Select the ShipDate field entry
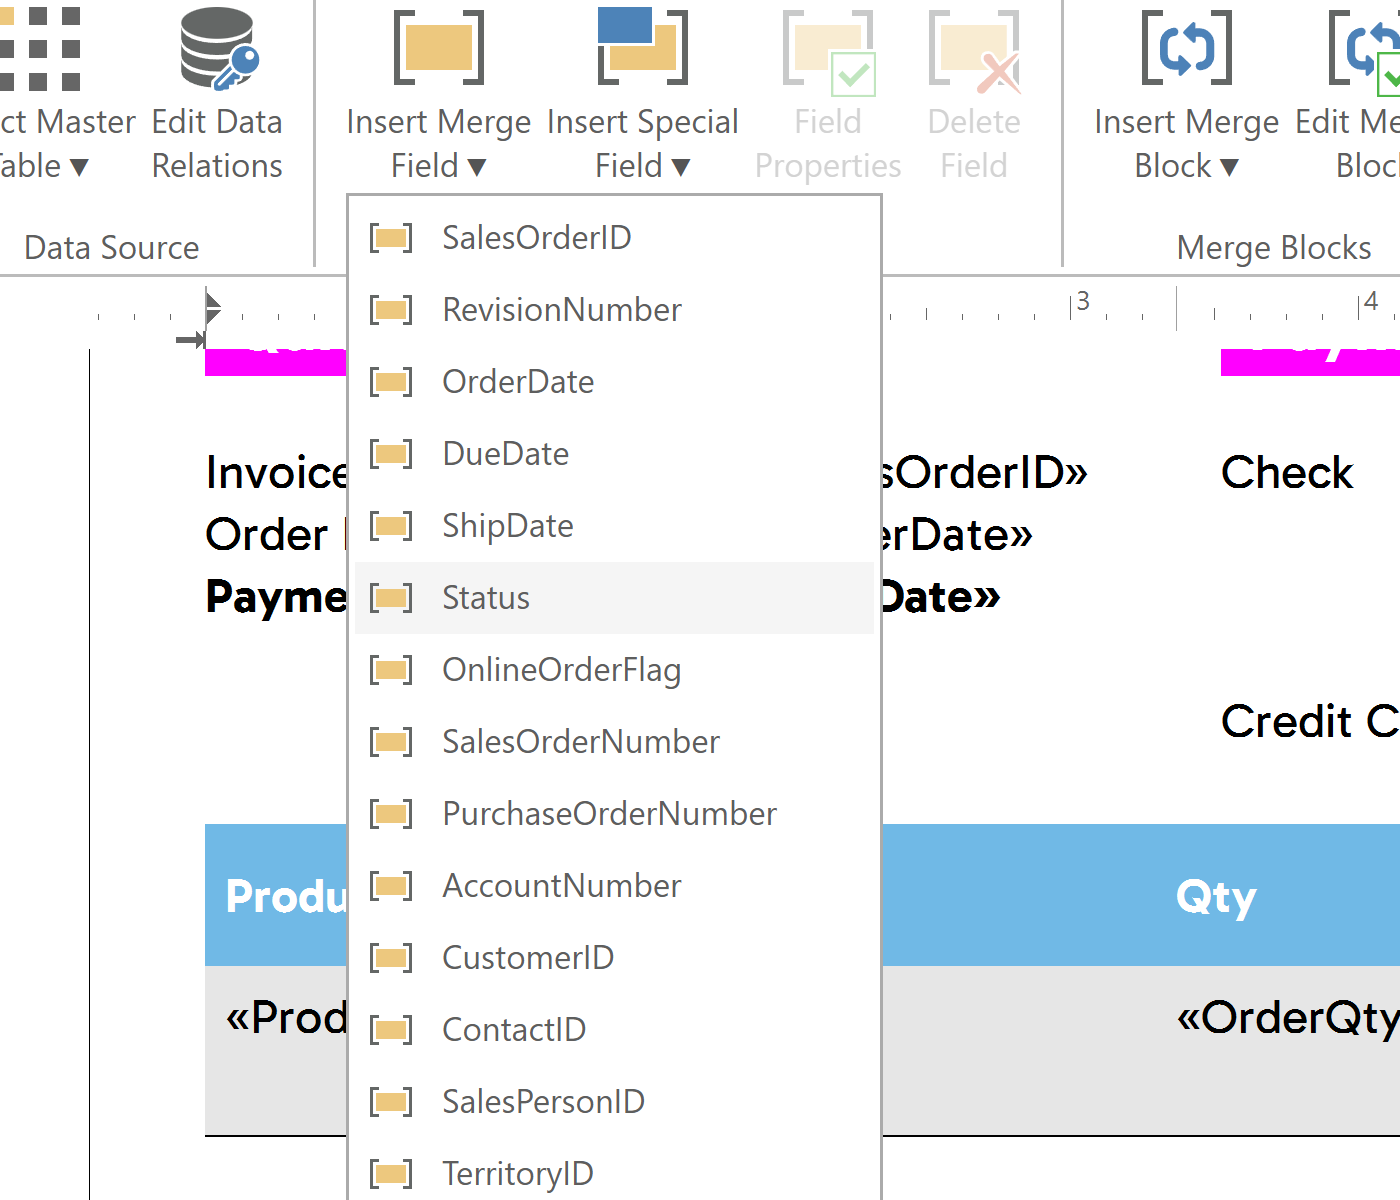 pyautogui.click(x=614, y=526)
